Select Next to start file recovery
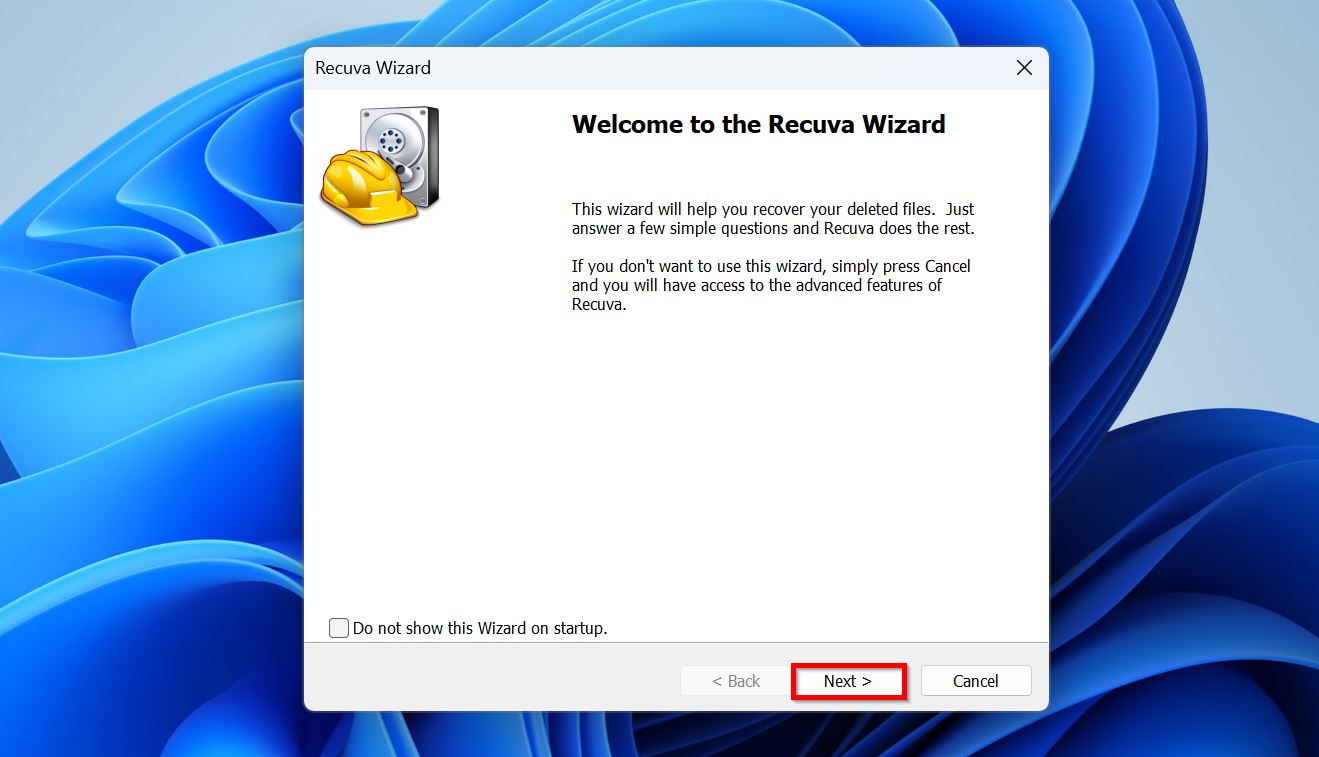 pyautogui.click(x=848, y=680)
